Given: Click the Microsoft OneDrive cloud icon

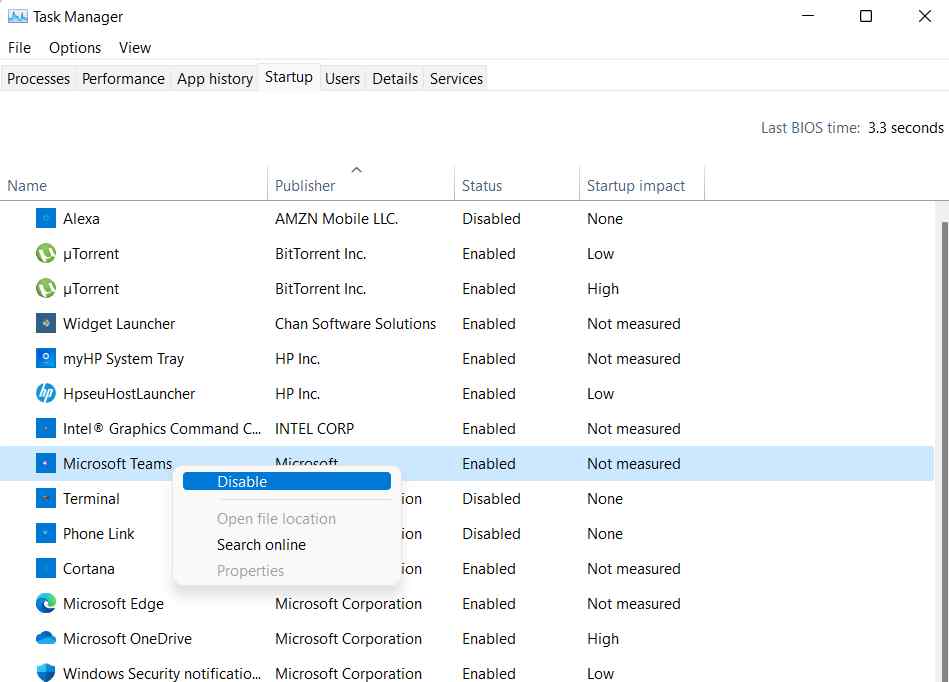Looking at the screenshot, I should coord(45,638).
